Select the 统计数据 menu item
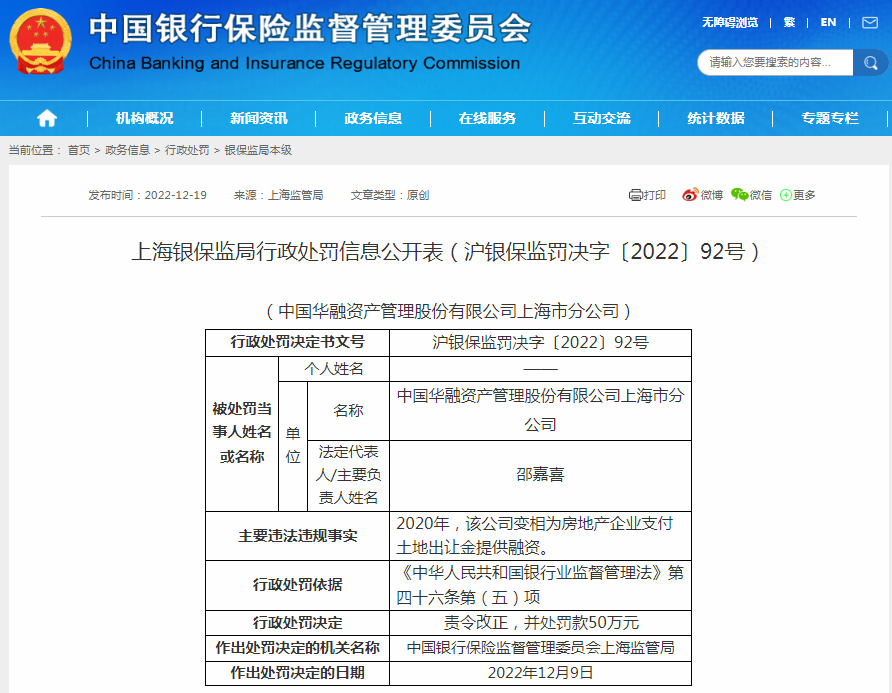Viewport: 892px width, 693px height. [x=715, y=118]
